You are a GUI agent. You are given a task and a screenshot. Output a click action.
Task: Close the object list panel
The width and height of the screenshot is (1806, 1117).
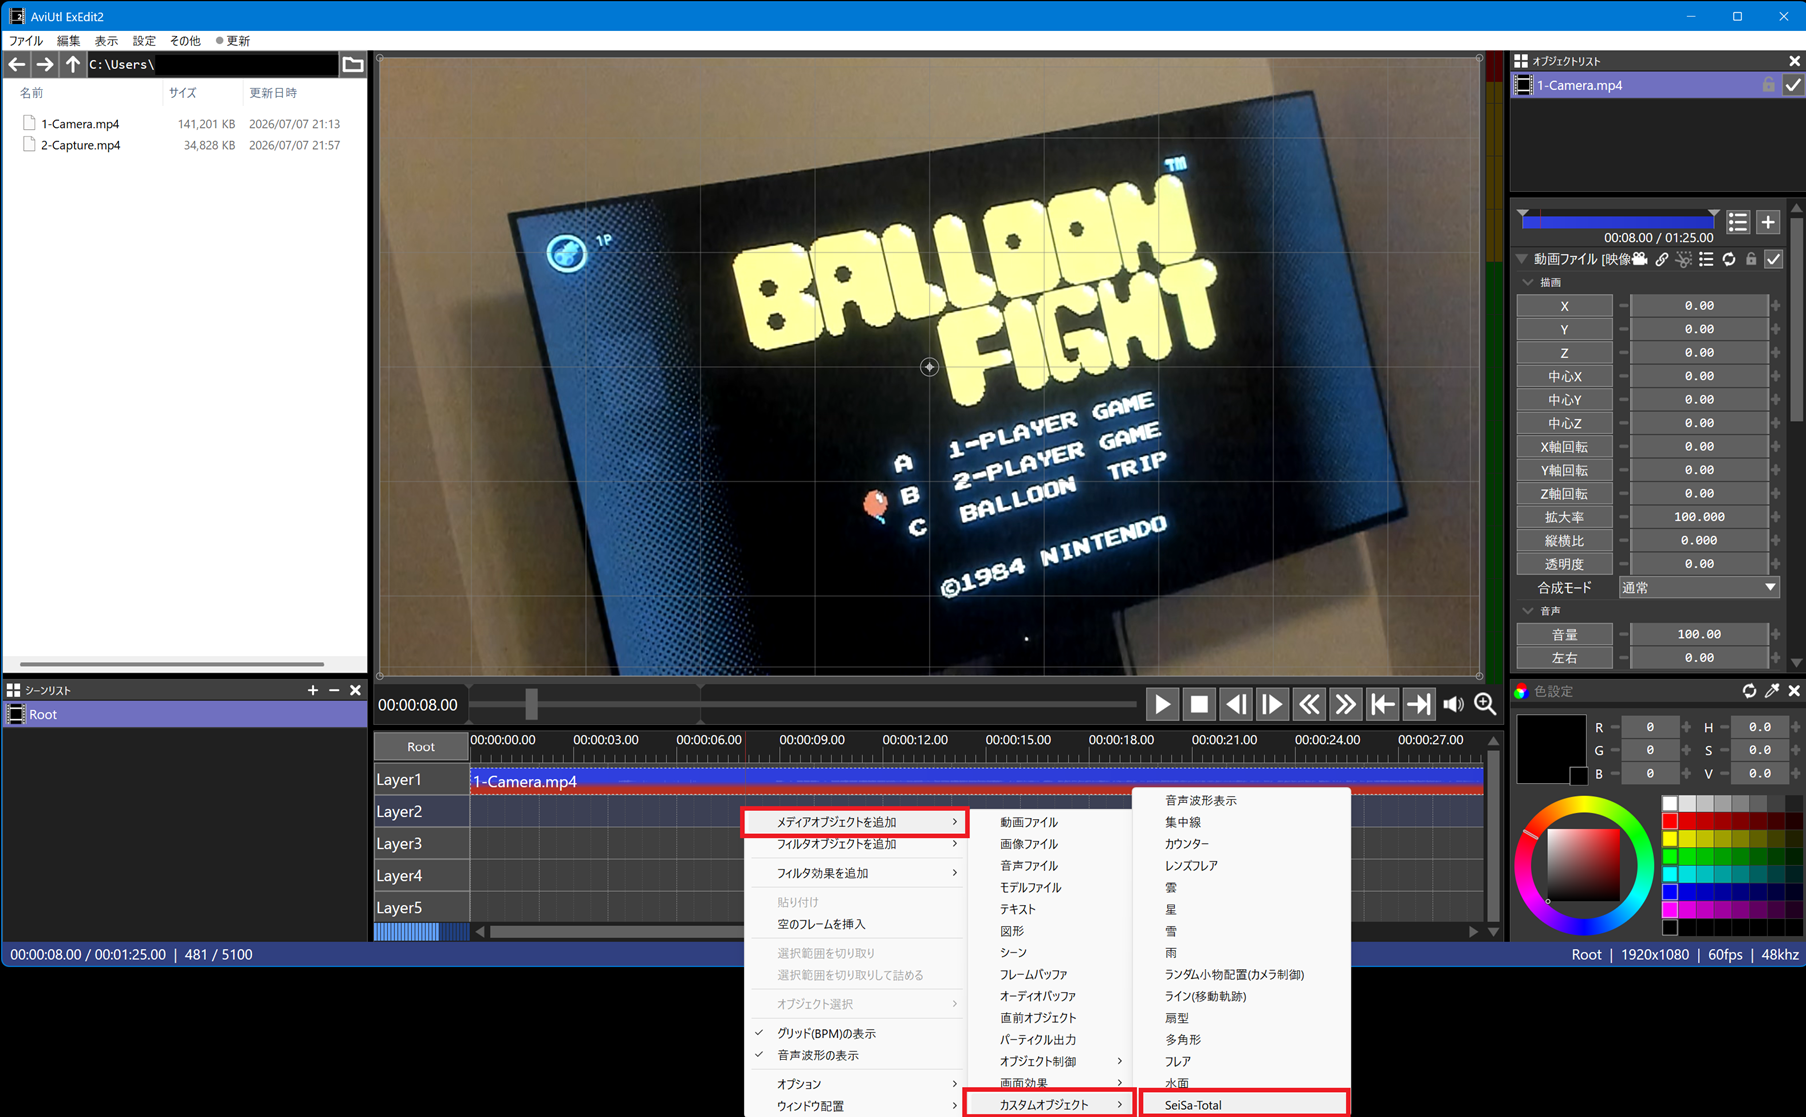tap(1794, 61)
